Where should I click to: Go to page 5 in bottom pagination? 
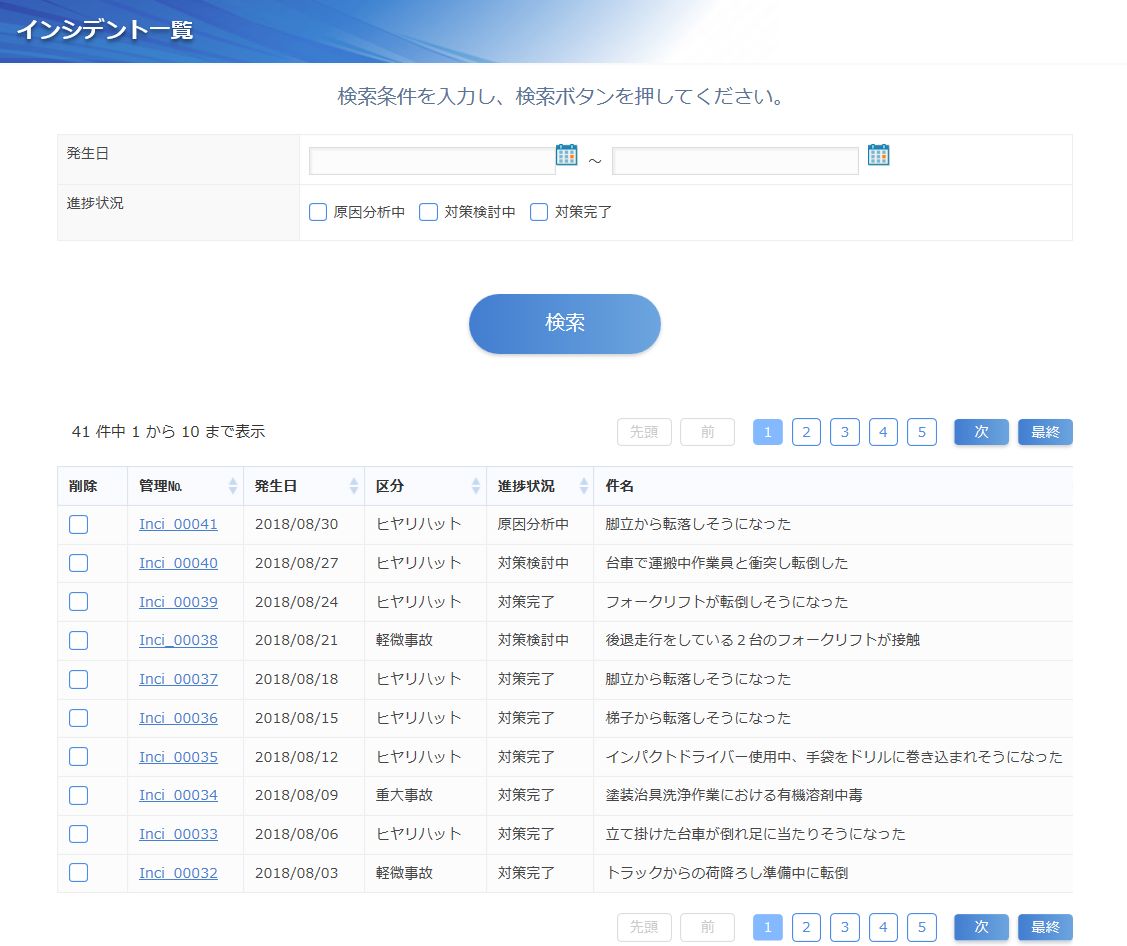click(921, 927)
